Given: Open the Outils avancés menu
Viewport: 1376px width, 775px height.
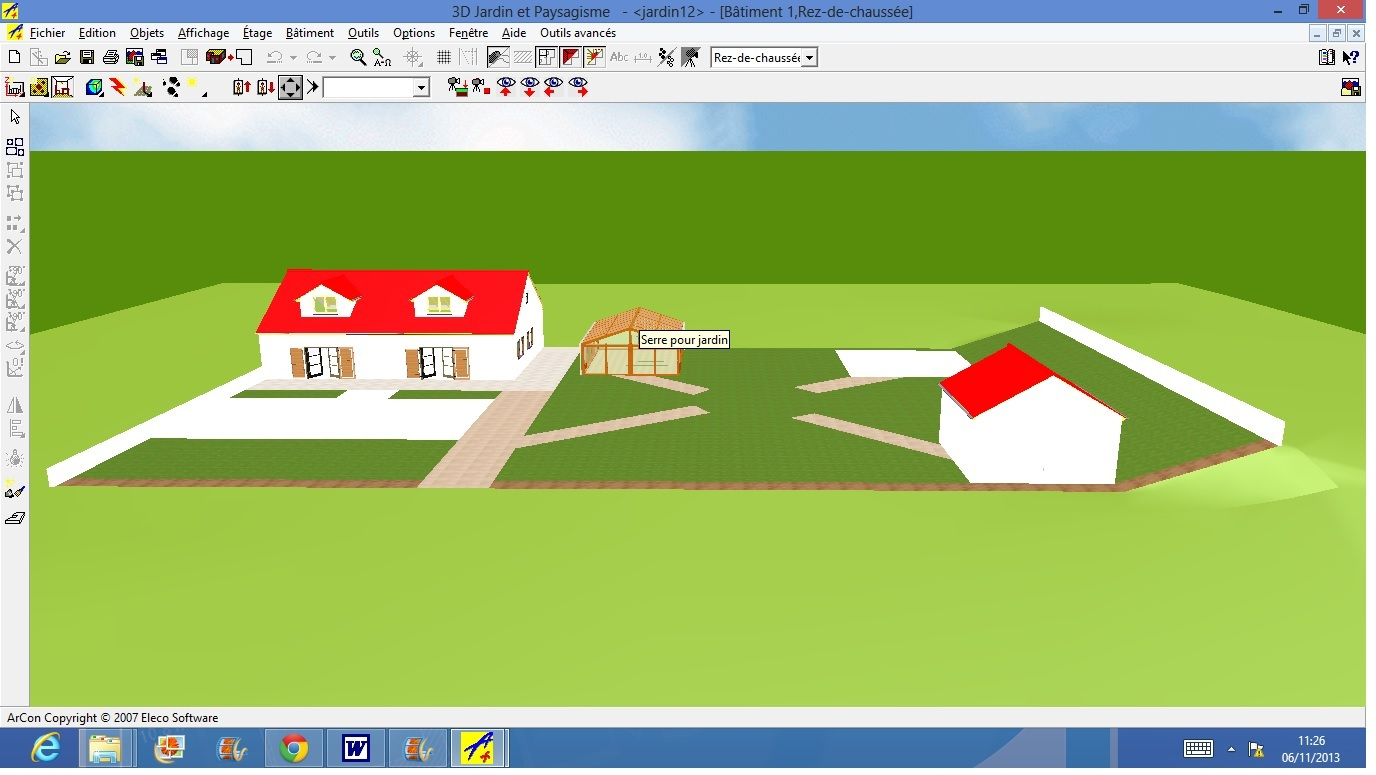Looking at the screenshot, I should tap(577, 33).
